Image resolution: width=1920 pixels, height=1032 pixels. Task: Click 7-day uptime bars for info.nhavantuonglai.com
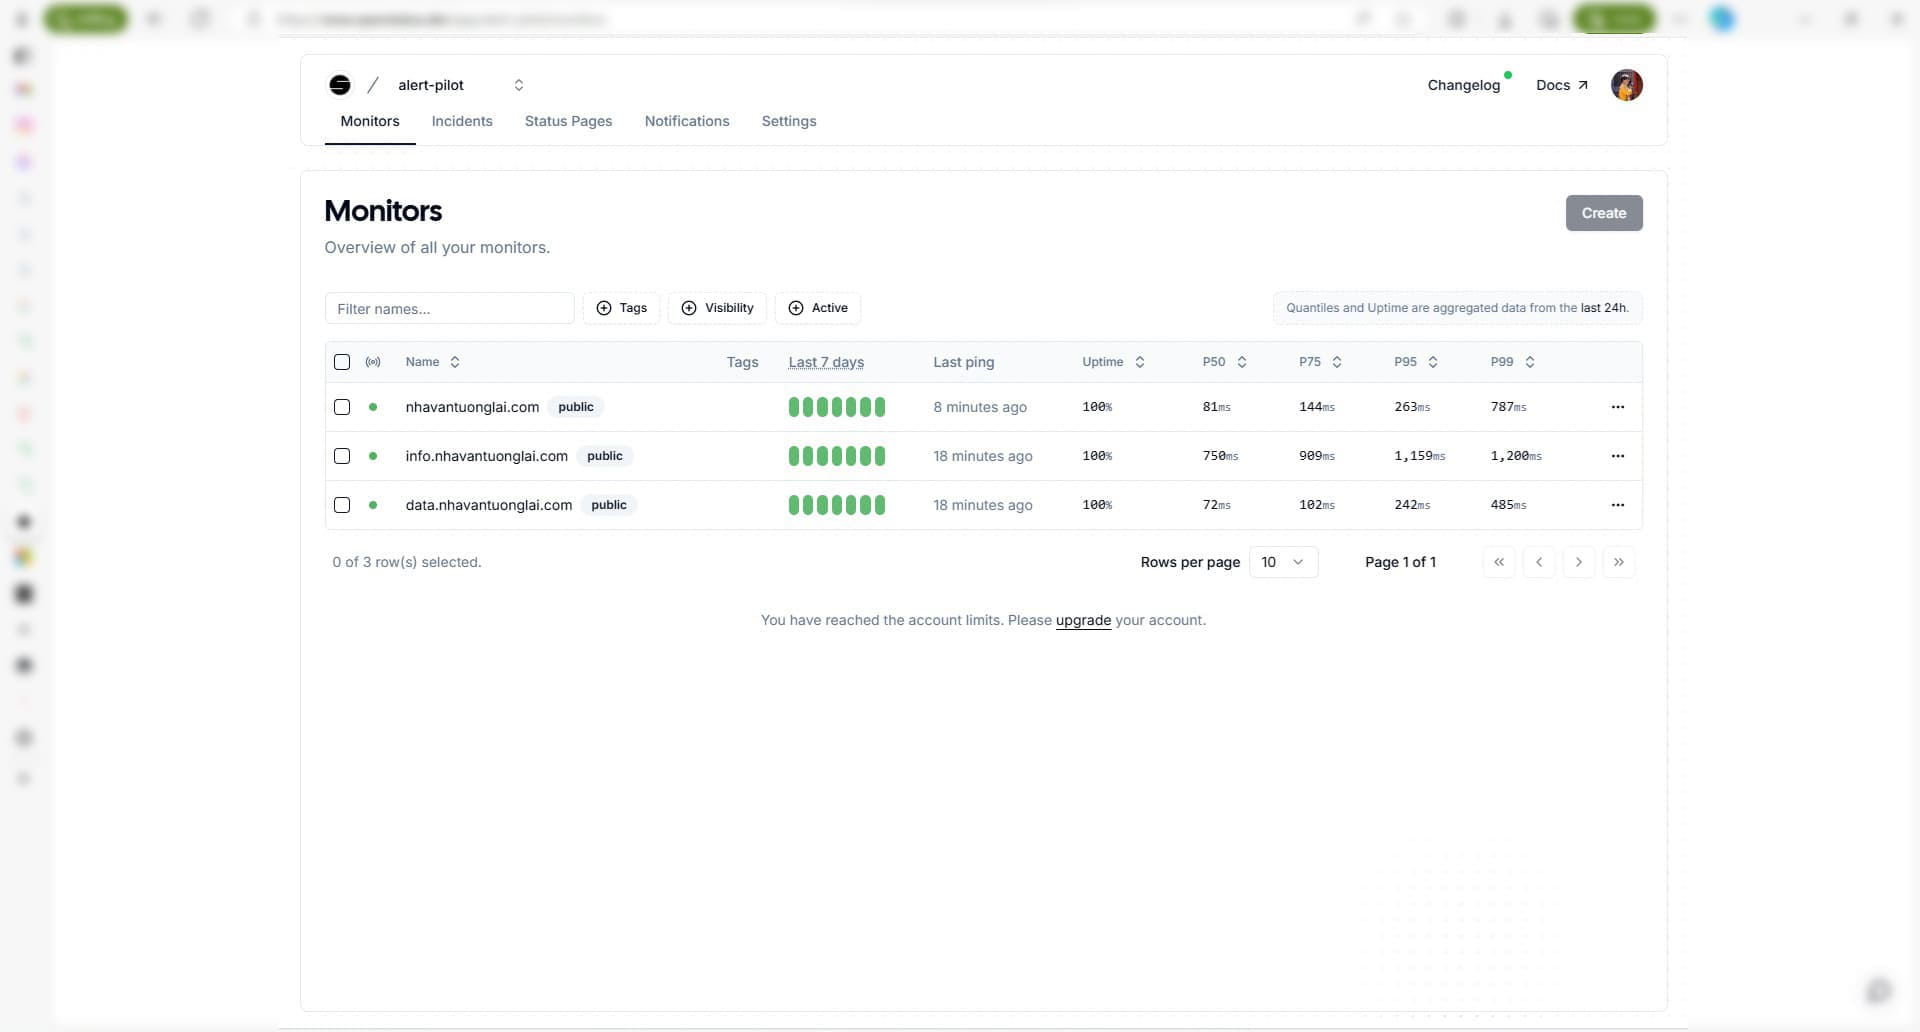[837, 456]
